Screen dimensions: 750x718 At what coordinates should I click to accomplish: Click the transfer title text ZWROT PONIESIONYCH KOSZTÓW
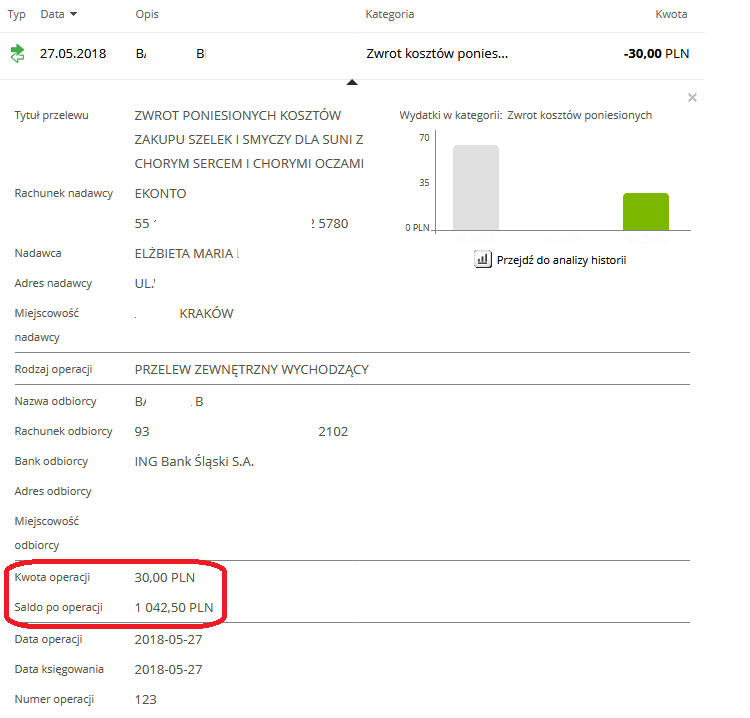tap(238, 115)
